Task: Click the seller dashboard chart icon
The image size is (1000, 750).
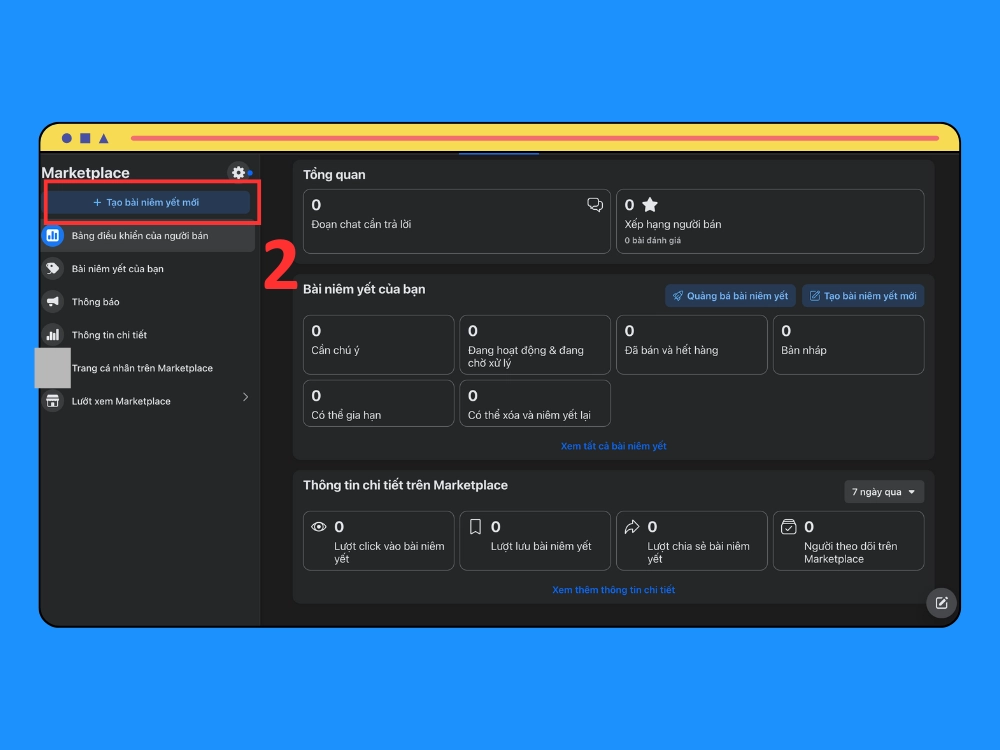Action: [x=53, y=235]
